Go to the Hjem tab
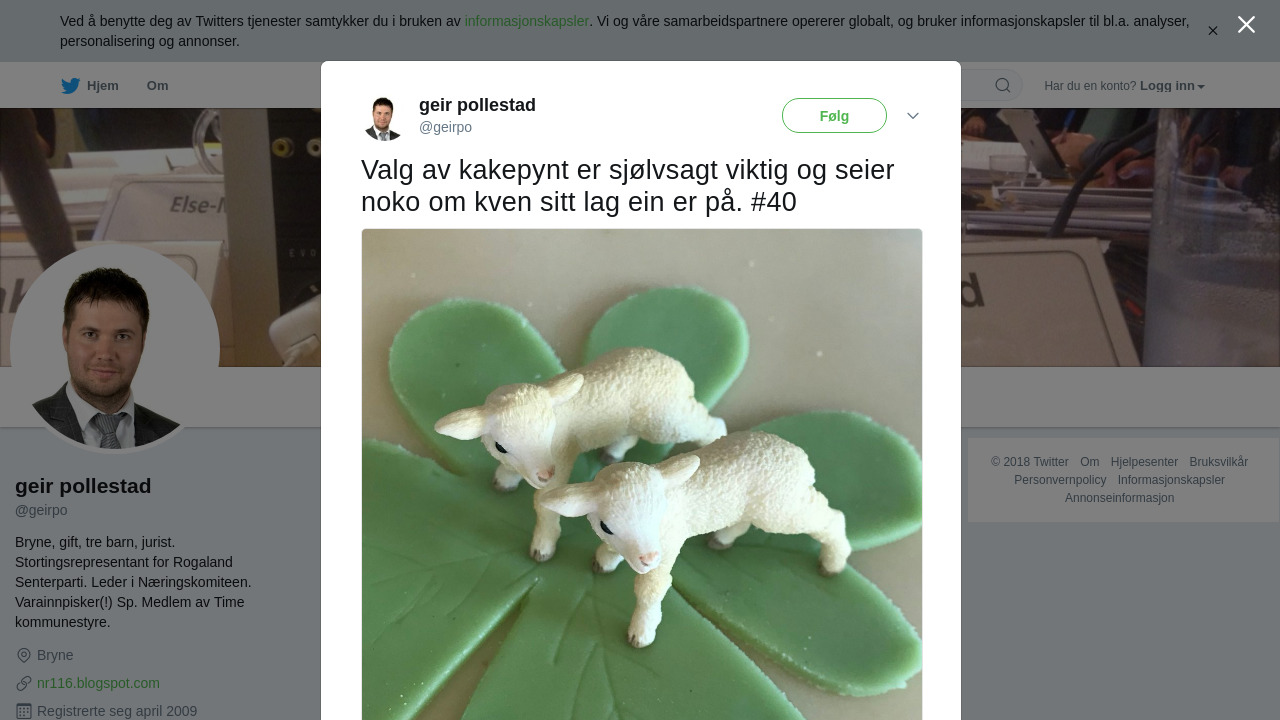 pyautogui.click(x=90, y=86)
